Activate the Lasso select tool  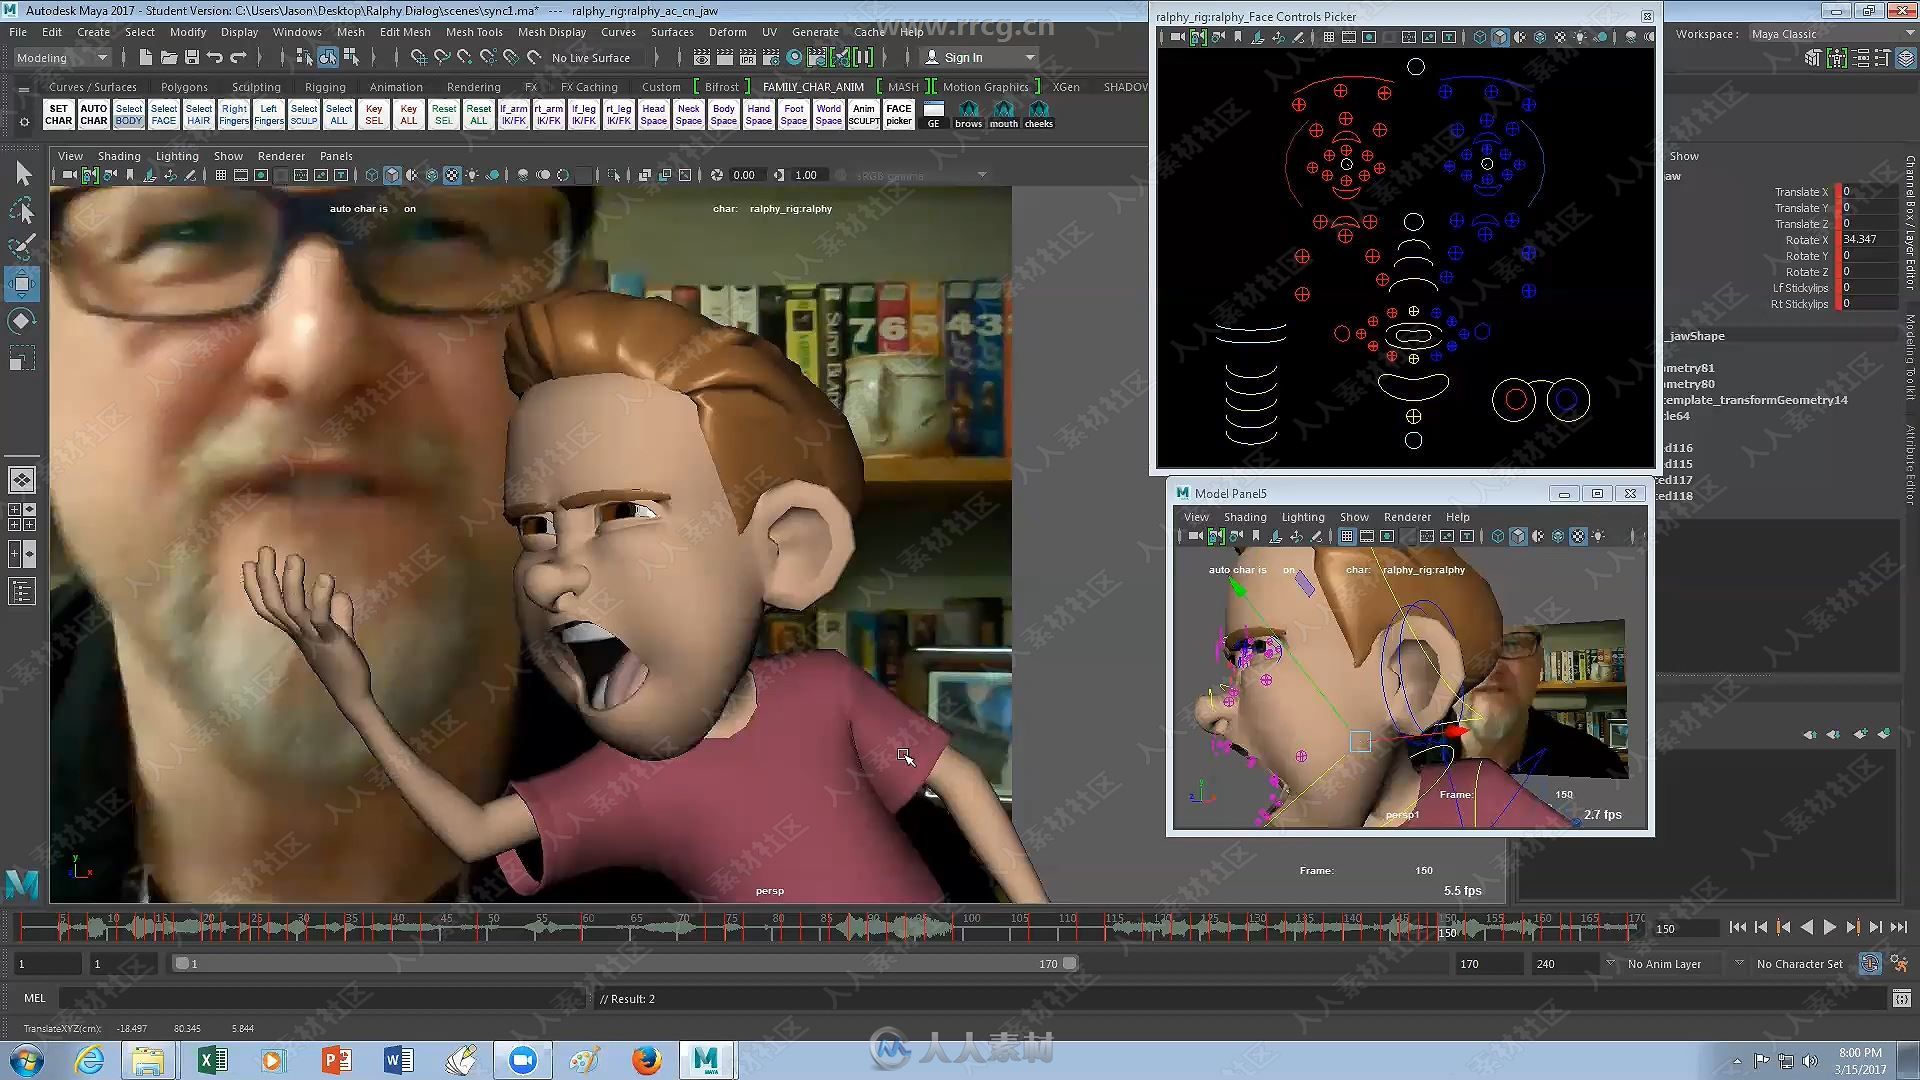[x=22, y=211]
